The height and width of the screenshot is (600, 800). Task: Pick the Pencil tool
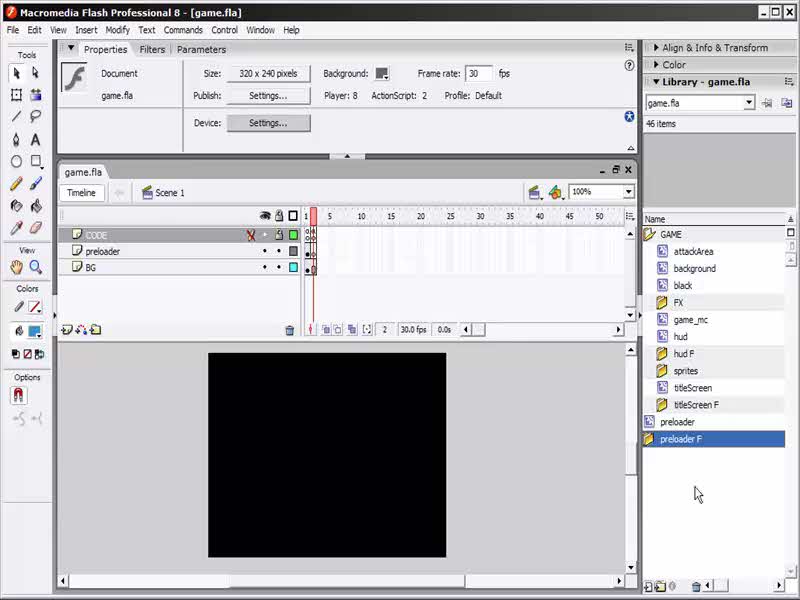[x=16, y=184]
